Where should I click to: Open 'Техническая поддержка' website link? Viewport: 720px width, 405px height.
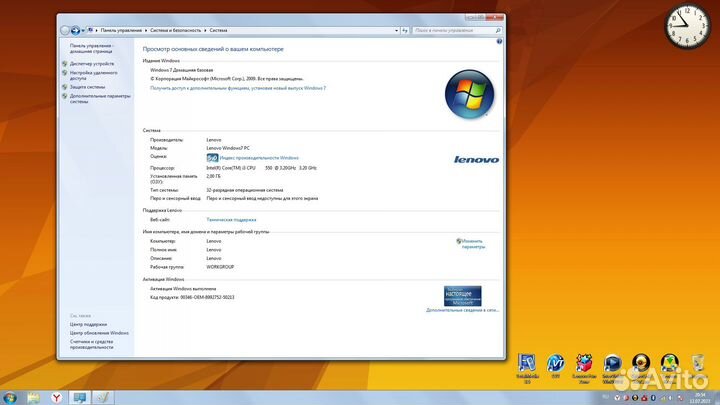(231, 220)
